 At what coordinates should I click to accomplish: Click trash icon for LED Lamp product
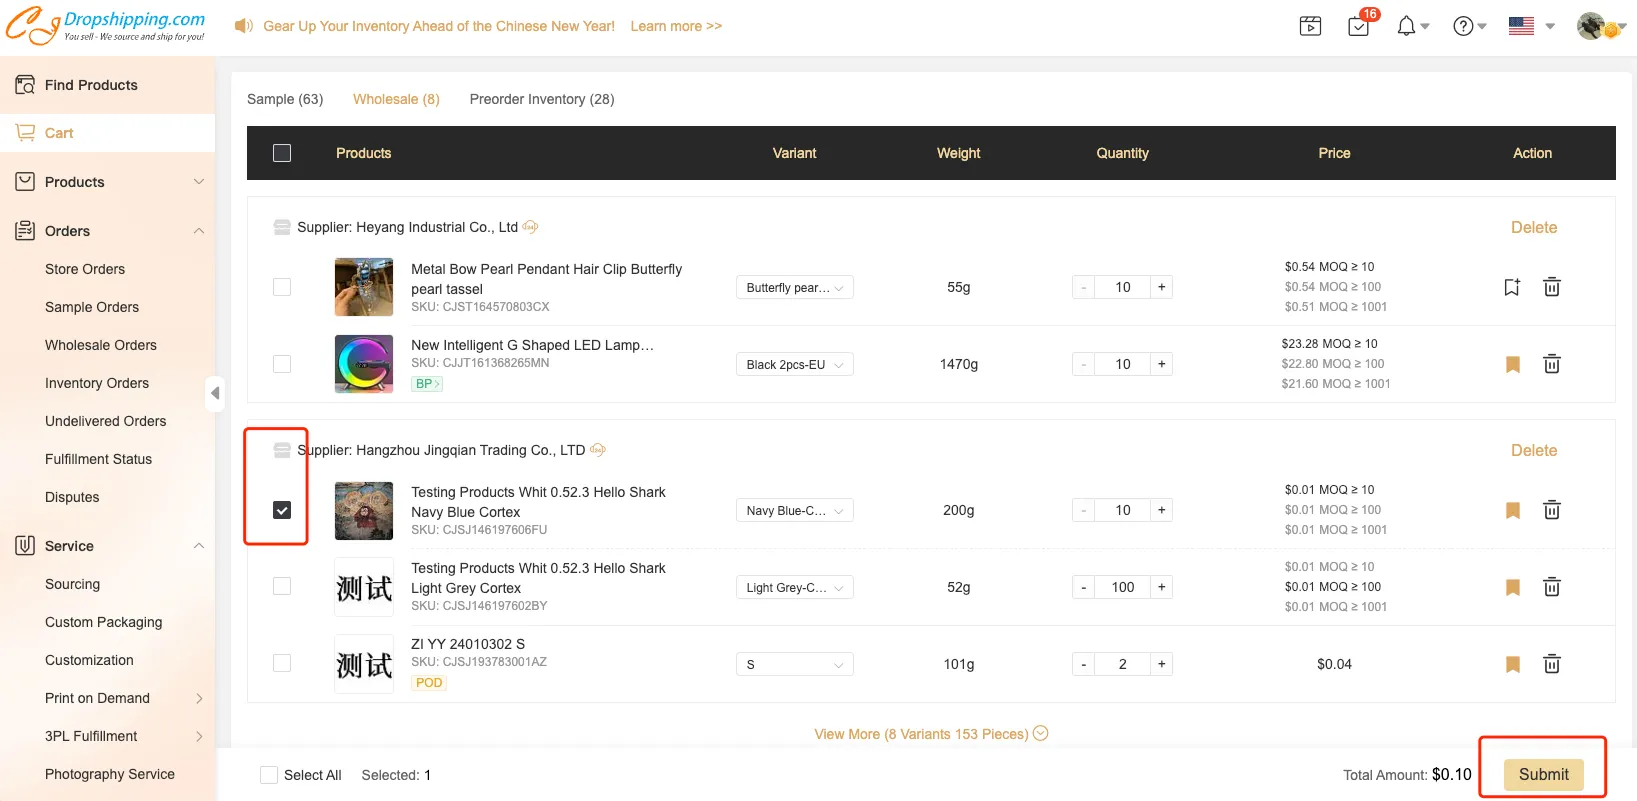tap(1551, 364)
